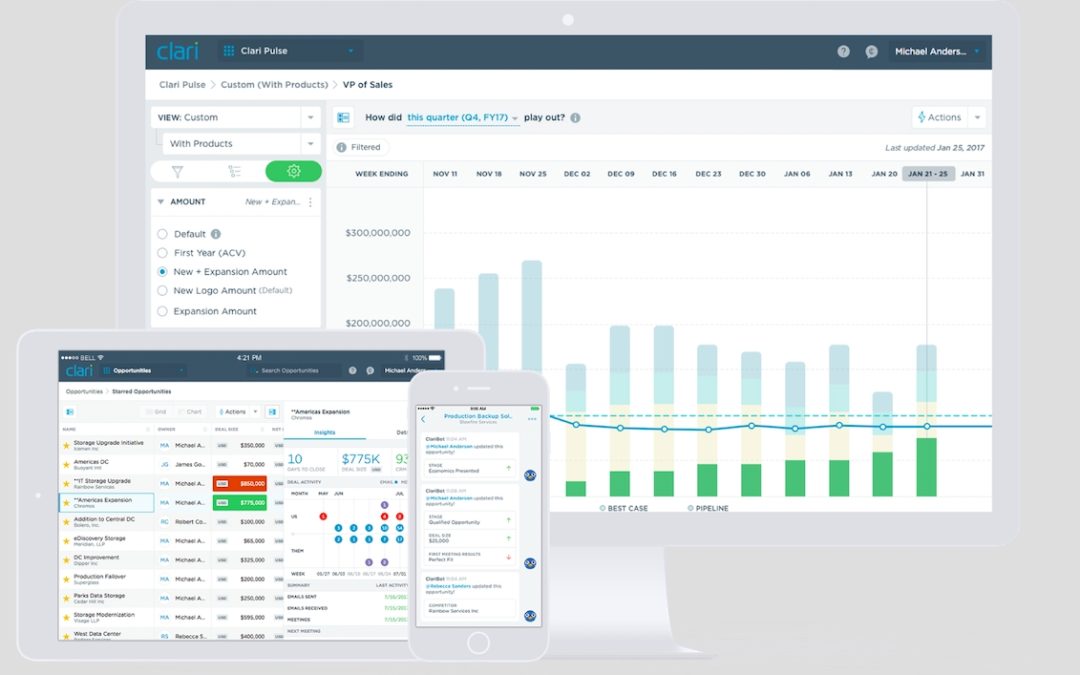The width and height of the screenshot is (1080, 675).
Task: Open the help icon in the desktop header
Action: point(843,52)
